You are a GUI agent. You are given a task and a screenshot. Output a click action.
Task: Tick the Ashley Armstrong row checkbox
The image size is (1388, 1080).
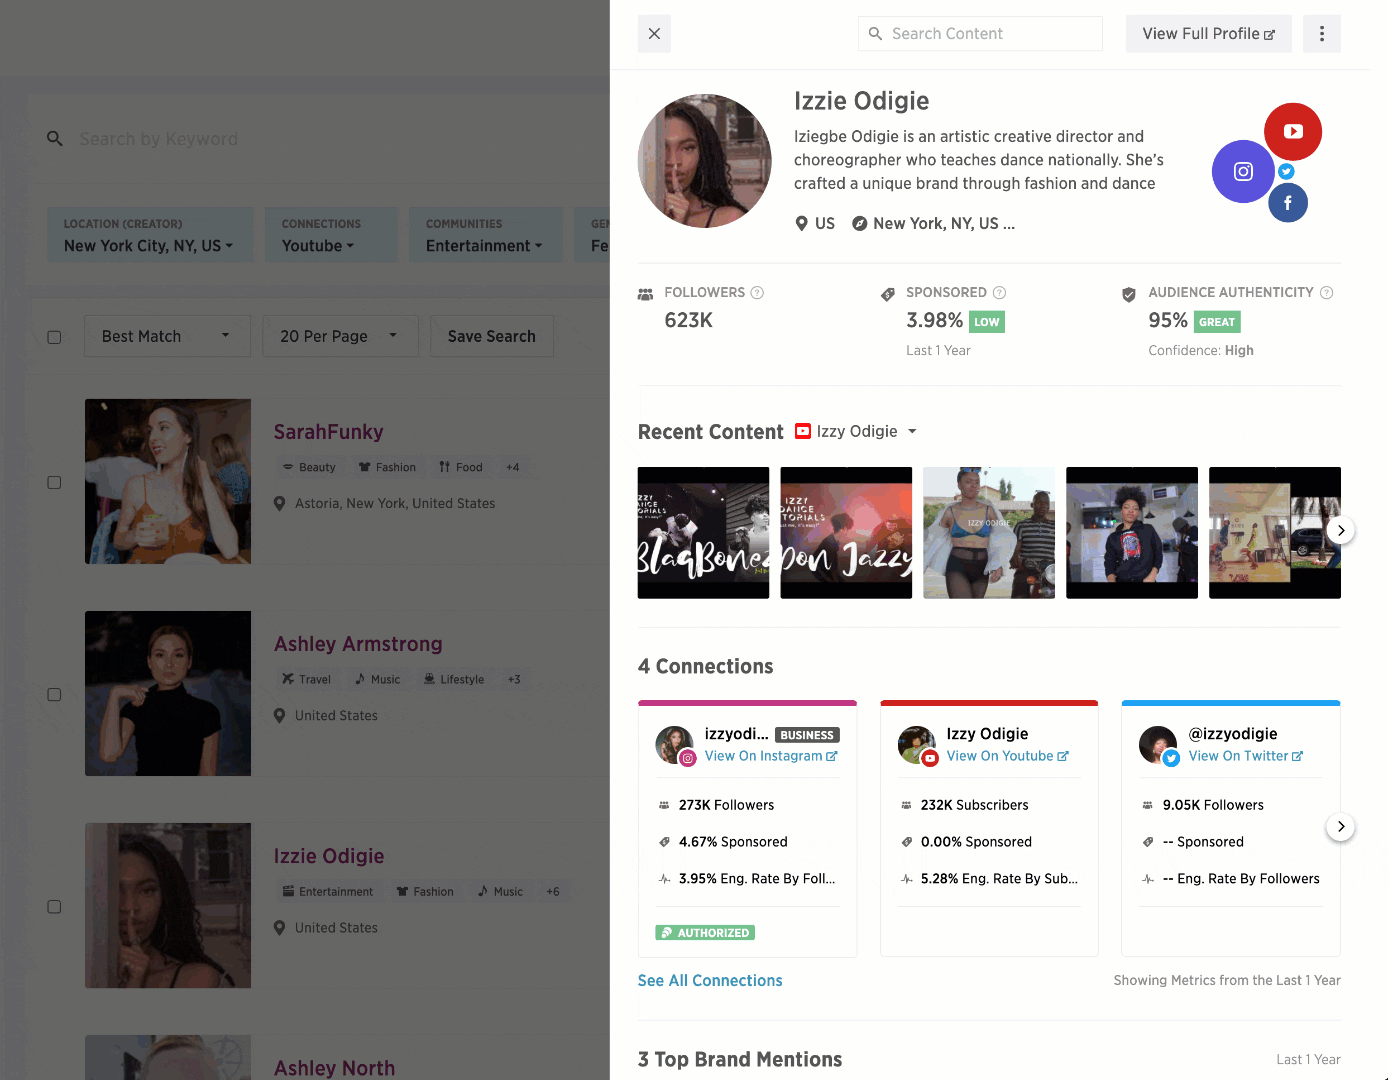54,694
